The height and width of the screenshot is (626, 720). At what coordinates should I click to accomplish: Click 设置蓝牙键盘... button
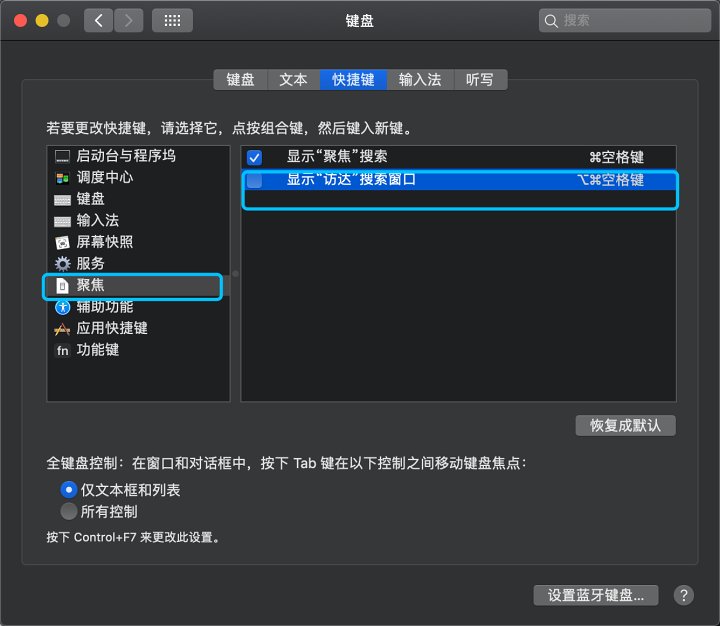click(596, 595)
